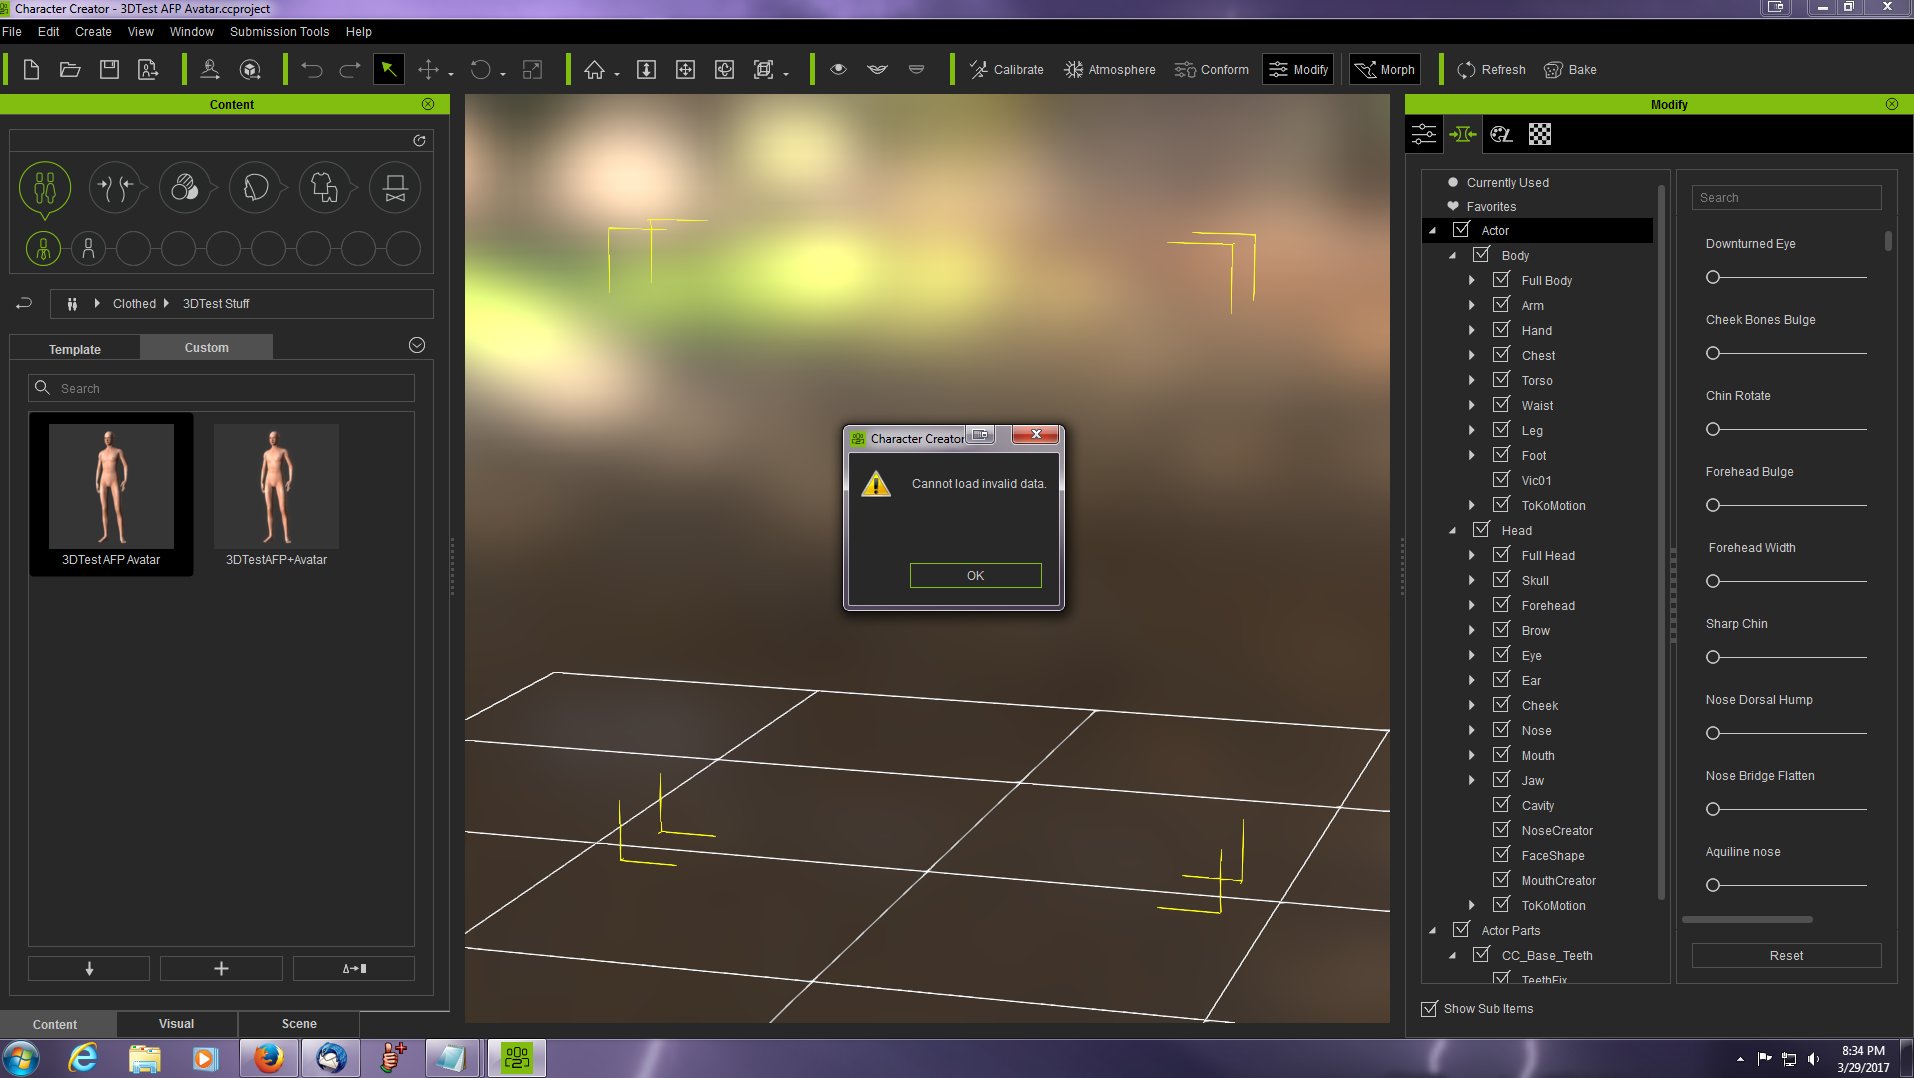This screenshot has width=1914, height=1078.
Task: Click the Redo arrow icon
Action: click(350, 69)
